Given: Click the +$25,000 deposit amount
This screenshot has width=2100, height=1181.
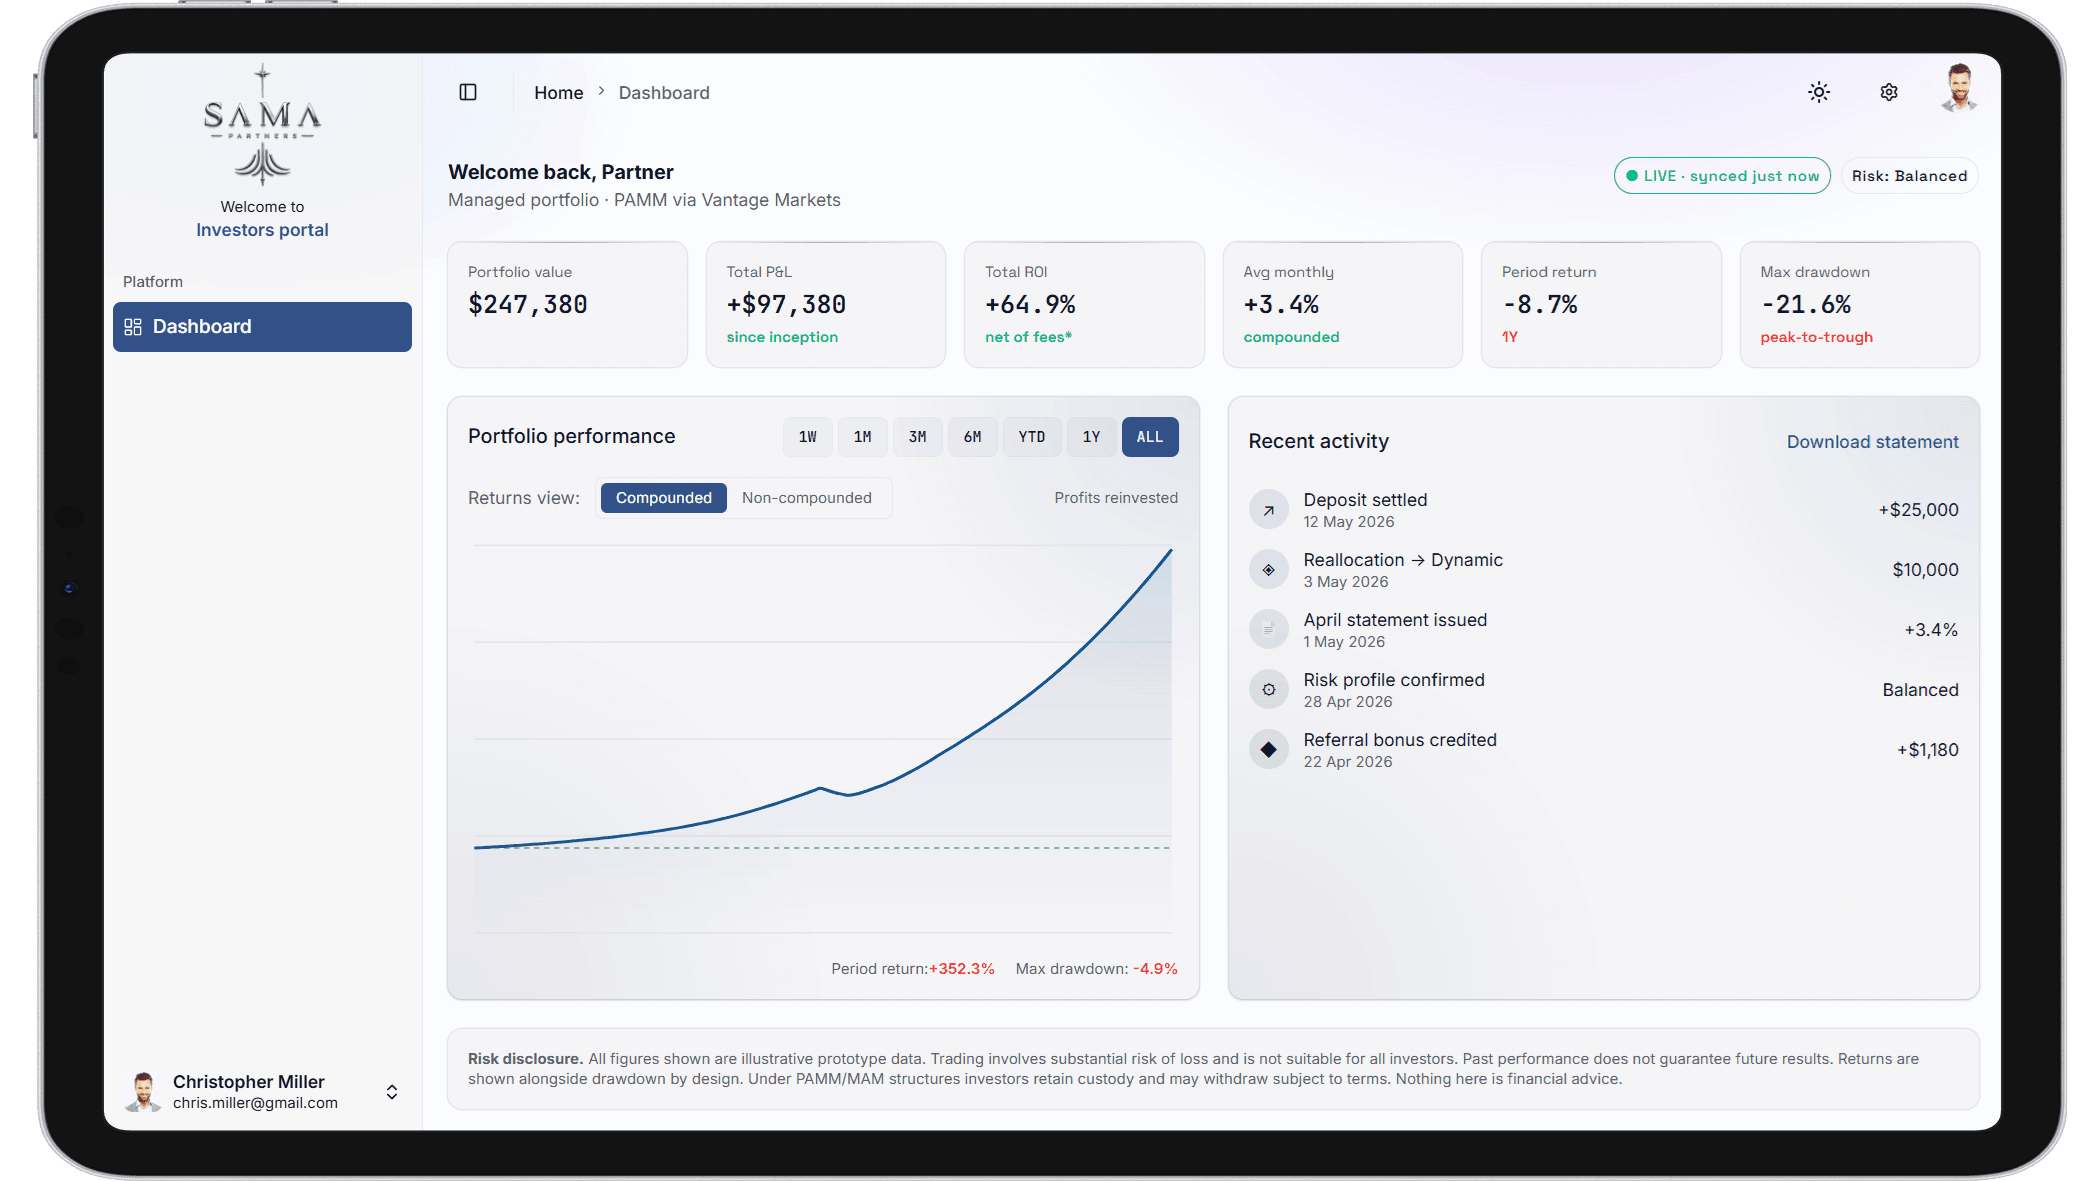Looking at the screenshot, I should coord(1918,510).
